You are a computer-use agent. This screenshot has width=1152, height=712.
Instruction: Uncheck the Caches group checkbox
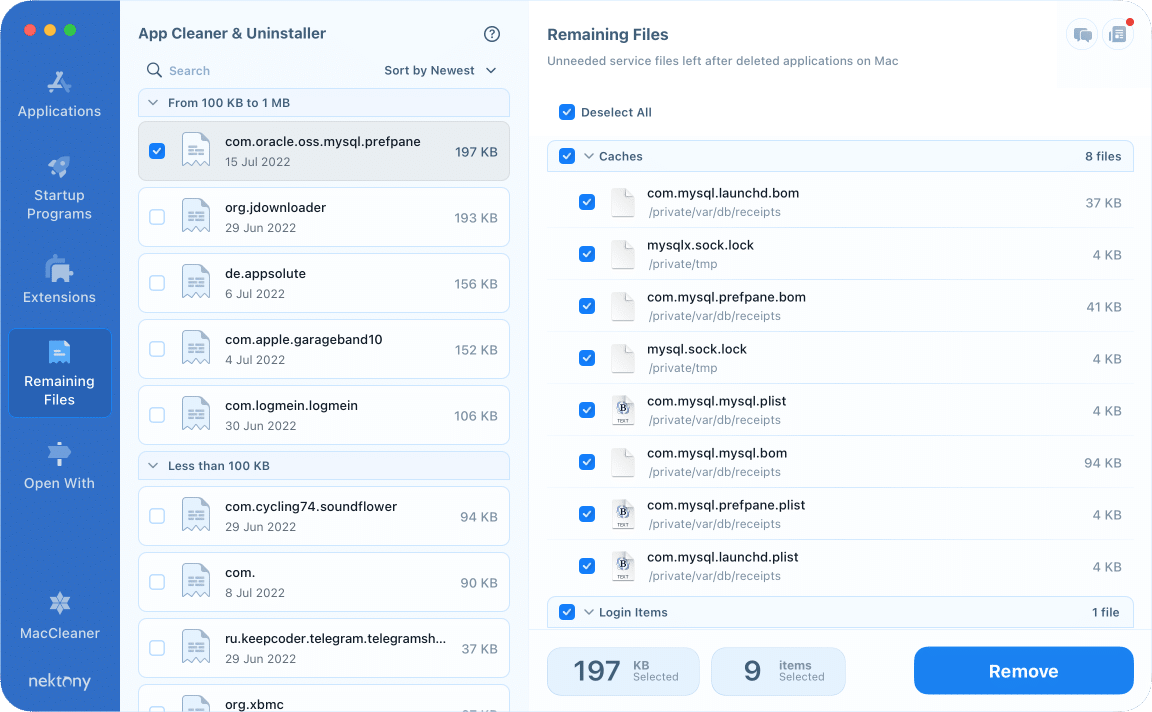[x=566, y=156]
